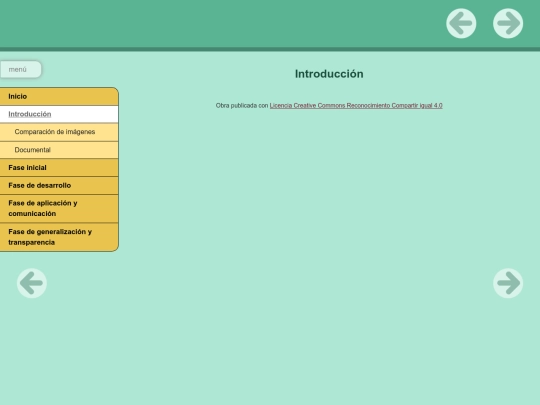This screenshot has height=405, width=540.
Task: Open Fase de aplicación y comunicación
Action: coord(59,208)
